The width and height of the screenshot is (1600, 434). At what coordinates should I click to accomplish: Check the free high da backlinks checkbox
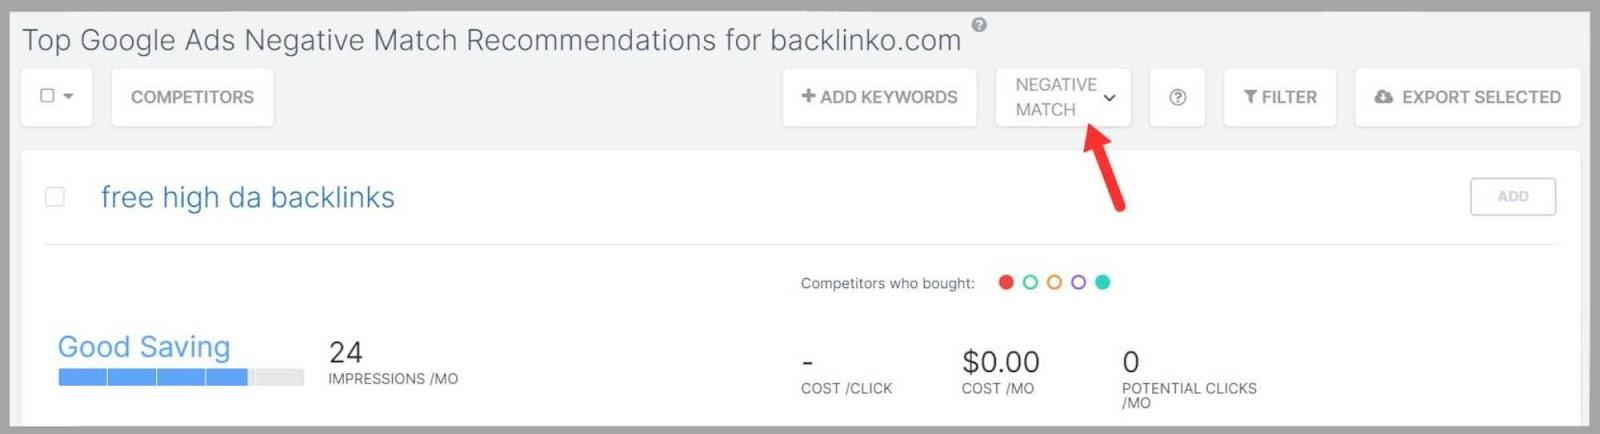55,197
